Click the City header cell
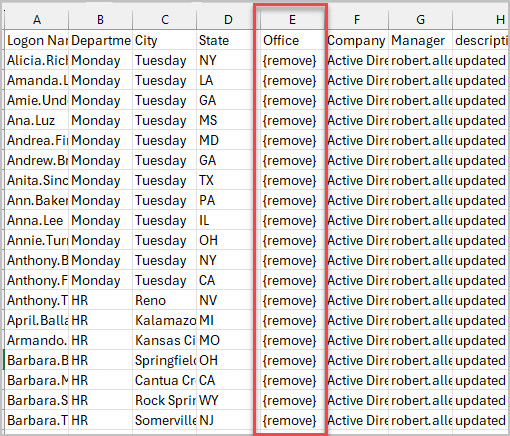 (165, 40)
